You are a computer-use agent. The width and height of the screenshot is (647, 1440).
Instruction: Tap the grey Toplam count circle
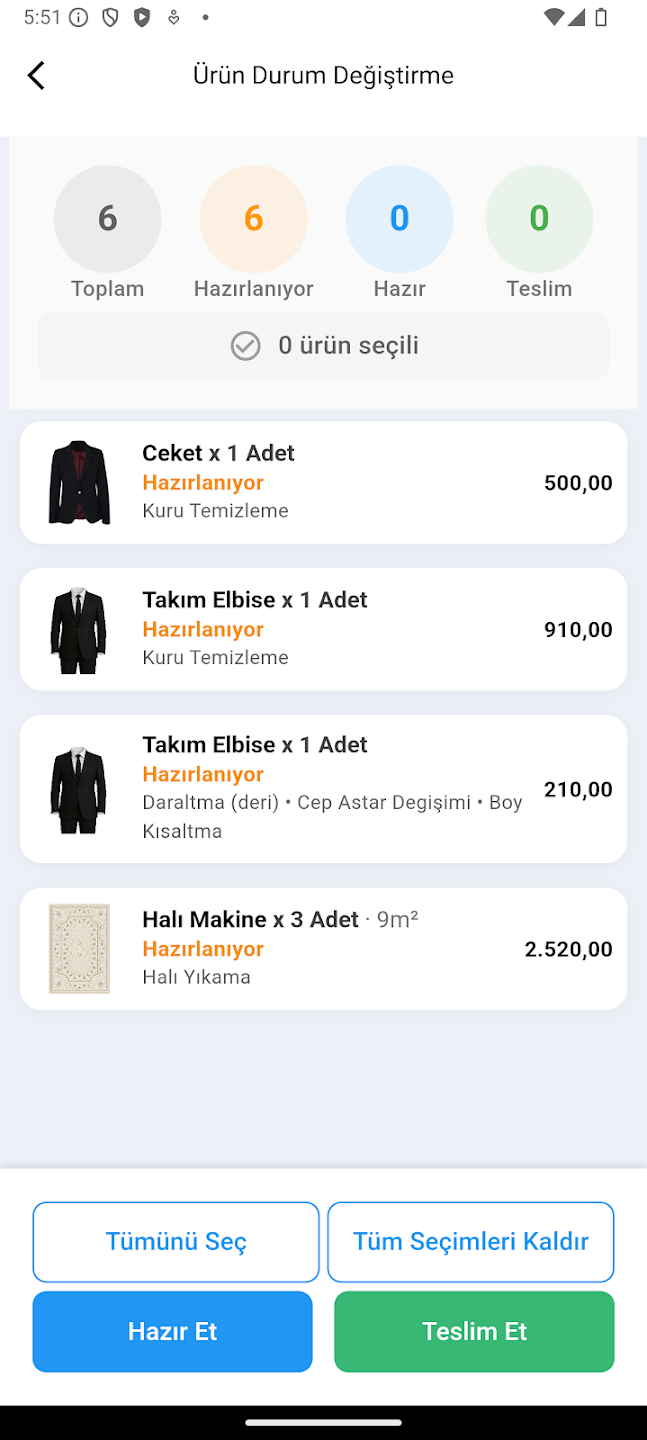click(x=107, y=218)
